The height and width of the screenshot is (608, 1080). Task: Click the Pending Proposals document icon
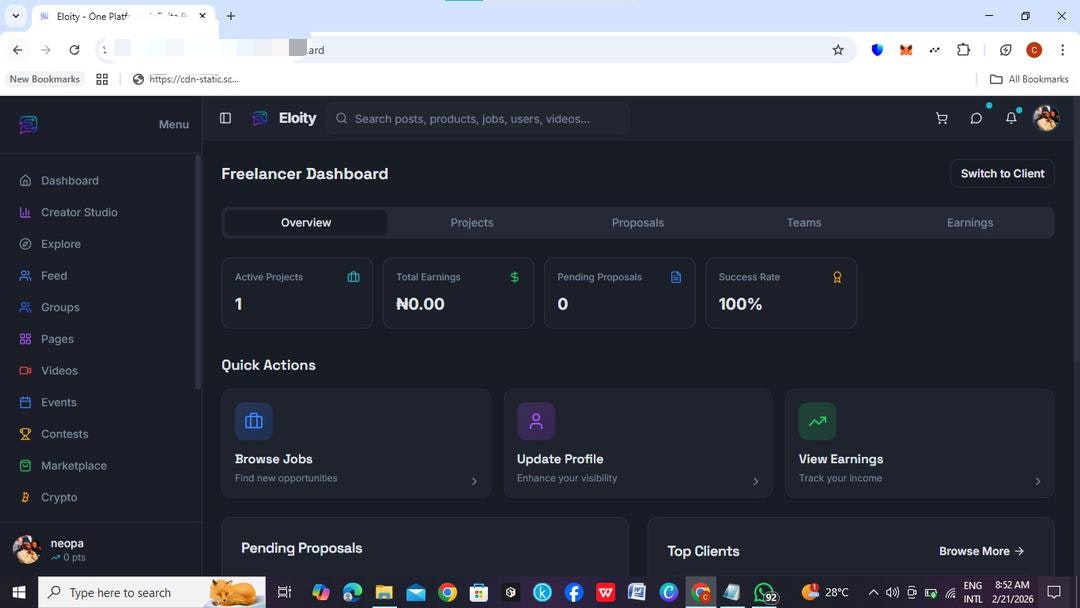click(x=676, y=277)
